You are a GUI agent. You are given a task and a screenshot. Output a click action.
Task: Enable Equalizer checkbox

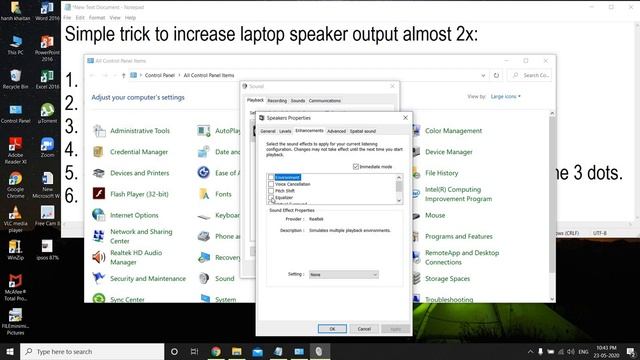(271, 197)
